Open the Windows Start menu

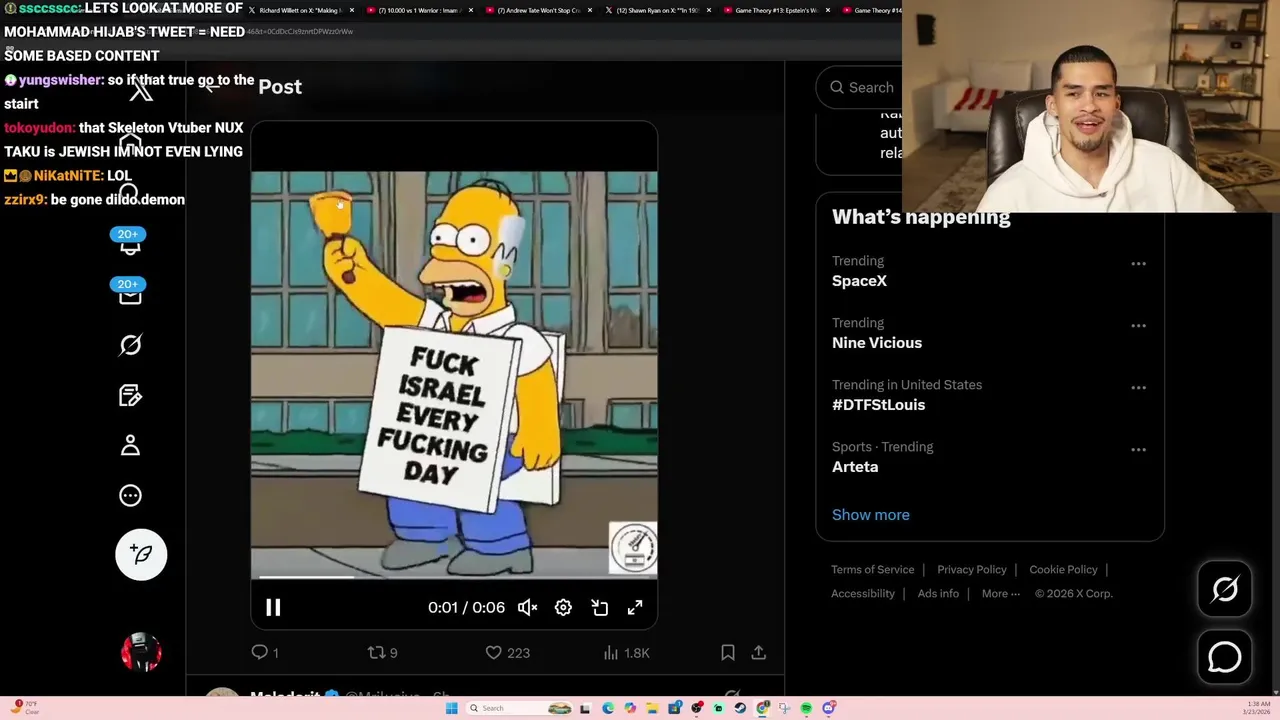(x=452, y=708)
